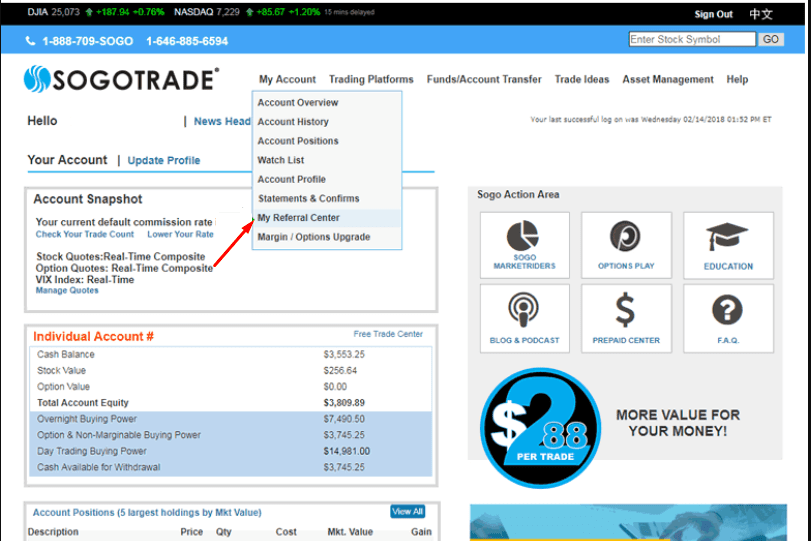Screen dimensions: 811x541
Task: Click the phone icon beside 1-888-709-SOGO
Action: (x=31, y=41)
